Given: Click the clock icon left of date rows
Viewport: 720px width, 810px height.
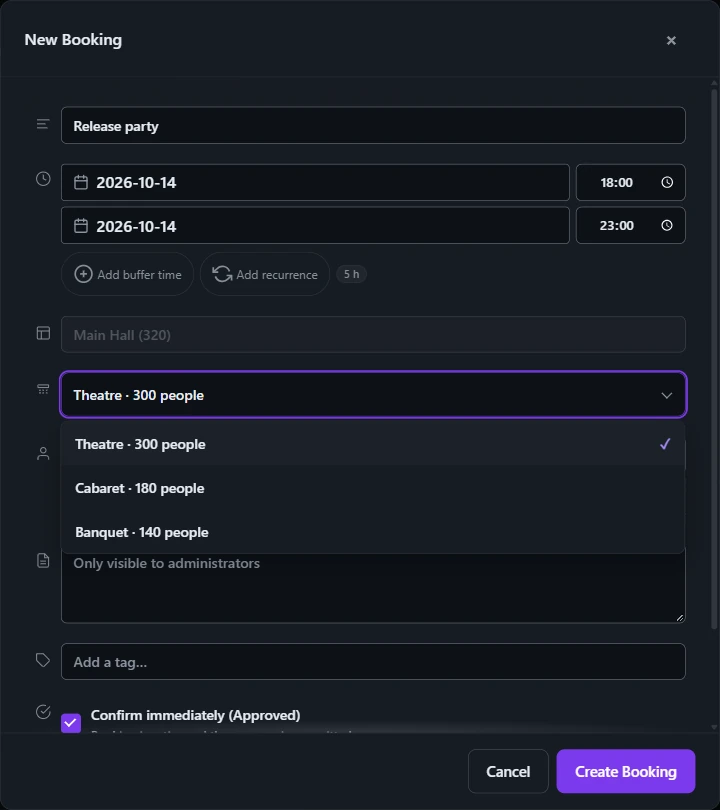Looking at the screenshot, I should click(x=43, y=179).
